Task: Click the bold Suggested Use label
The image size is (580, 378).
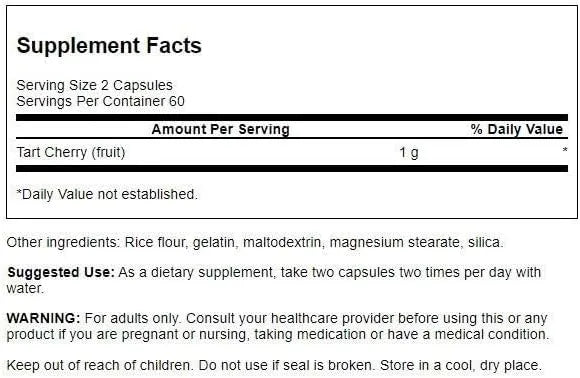Action: [61, 272]
